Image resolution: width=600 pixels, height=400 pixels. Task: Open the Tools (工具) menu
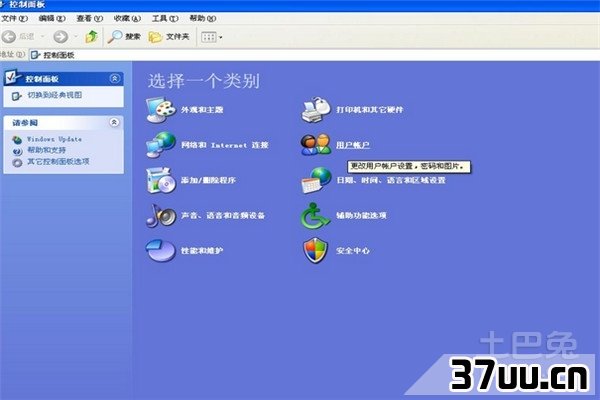pos(165,18)
